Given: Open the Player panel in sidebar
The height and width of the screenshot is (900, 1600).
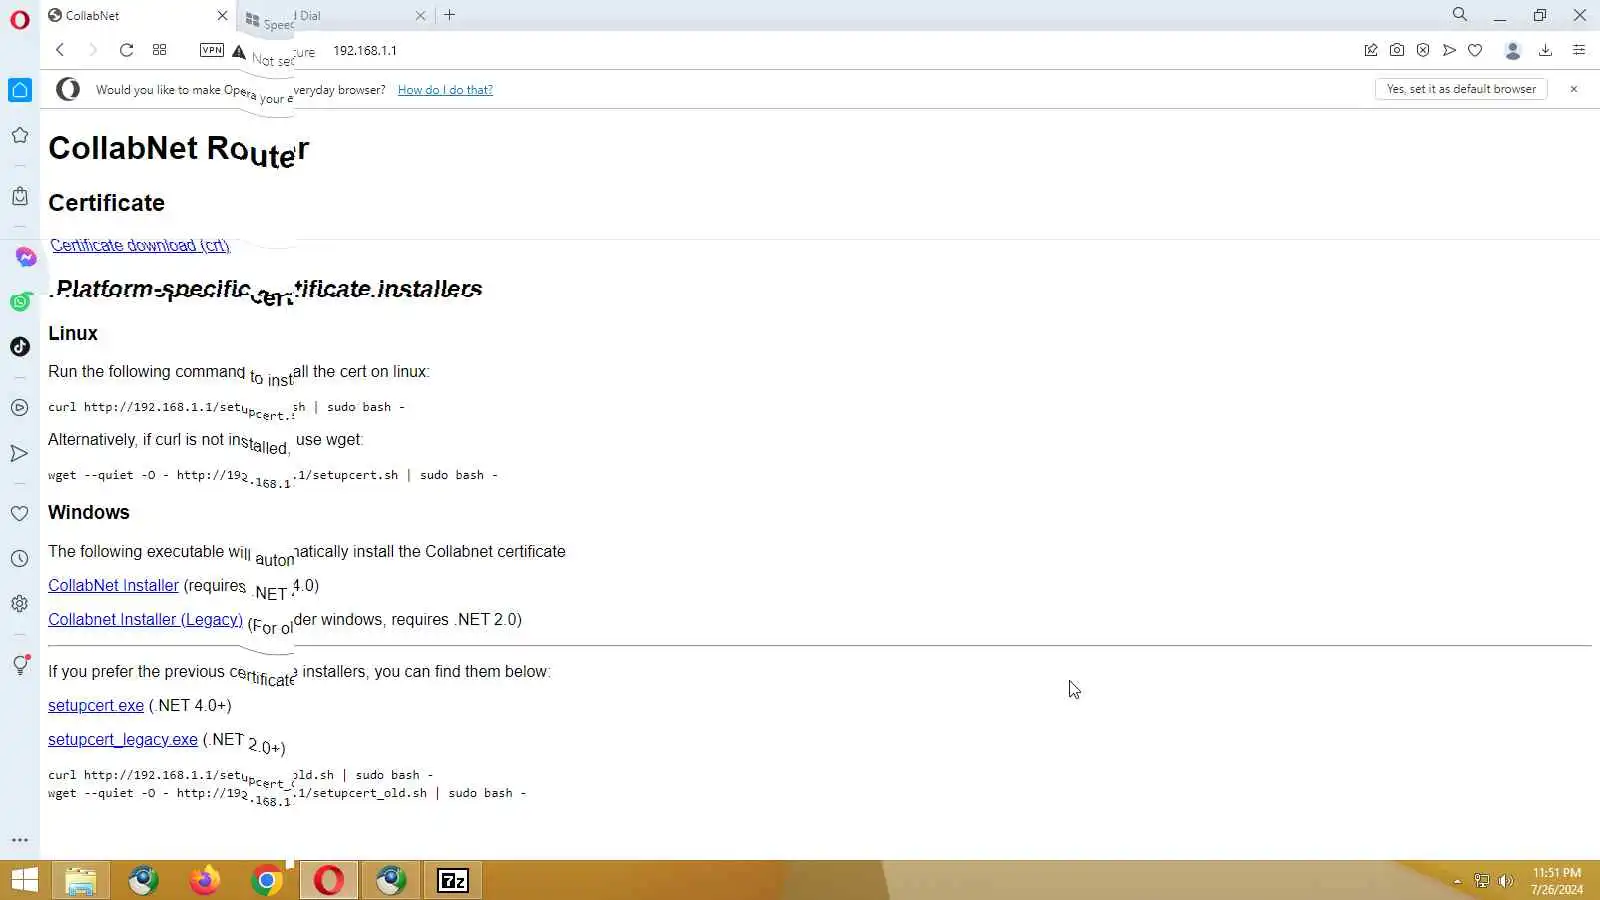Looking at the screenshot, I should click(x=20, y=408).
